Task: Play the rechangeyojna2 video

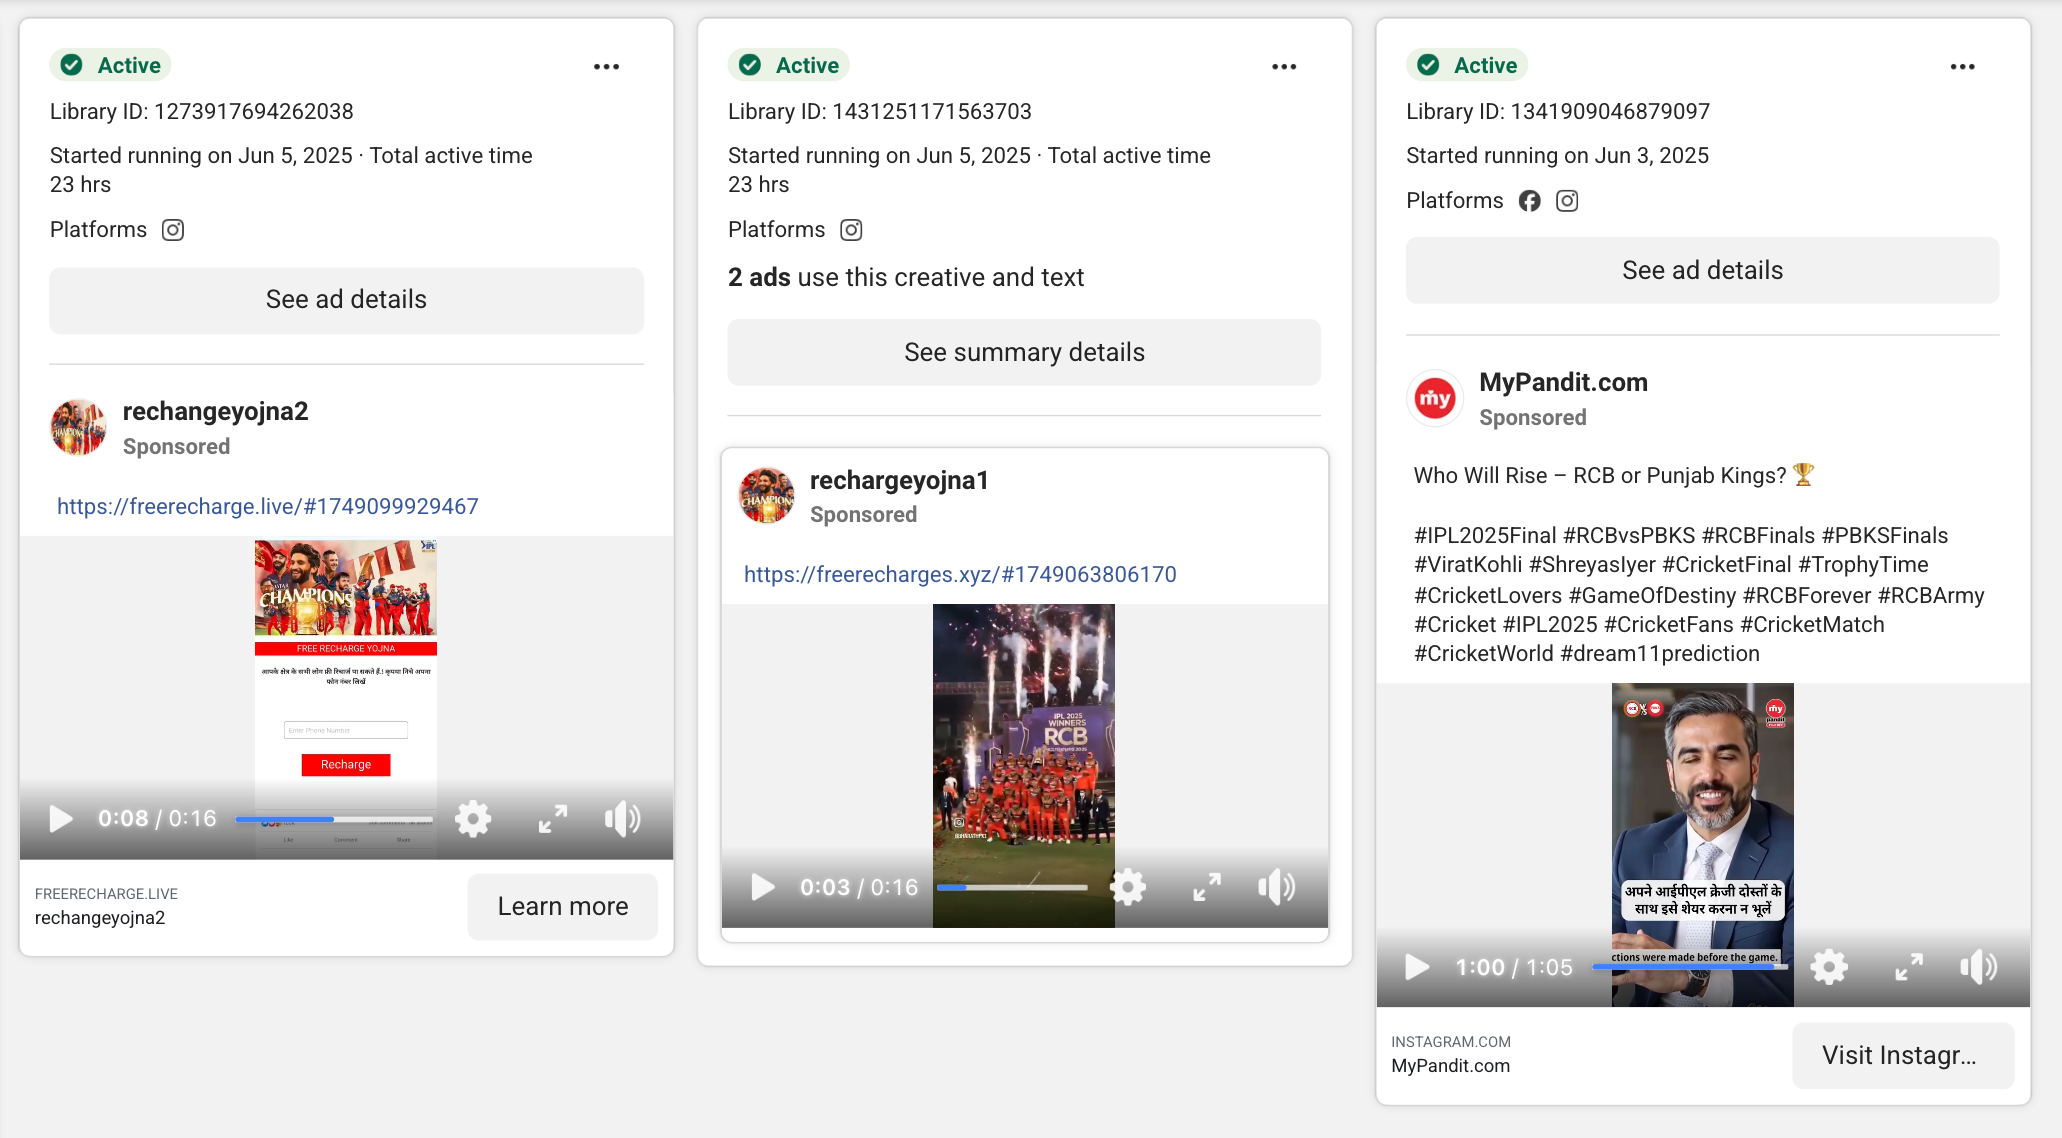Action: tap(61, 819)
